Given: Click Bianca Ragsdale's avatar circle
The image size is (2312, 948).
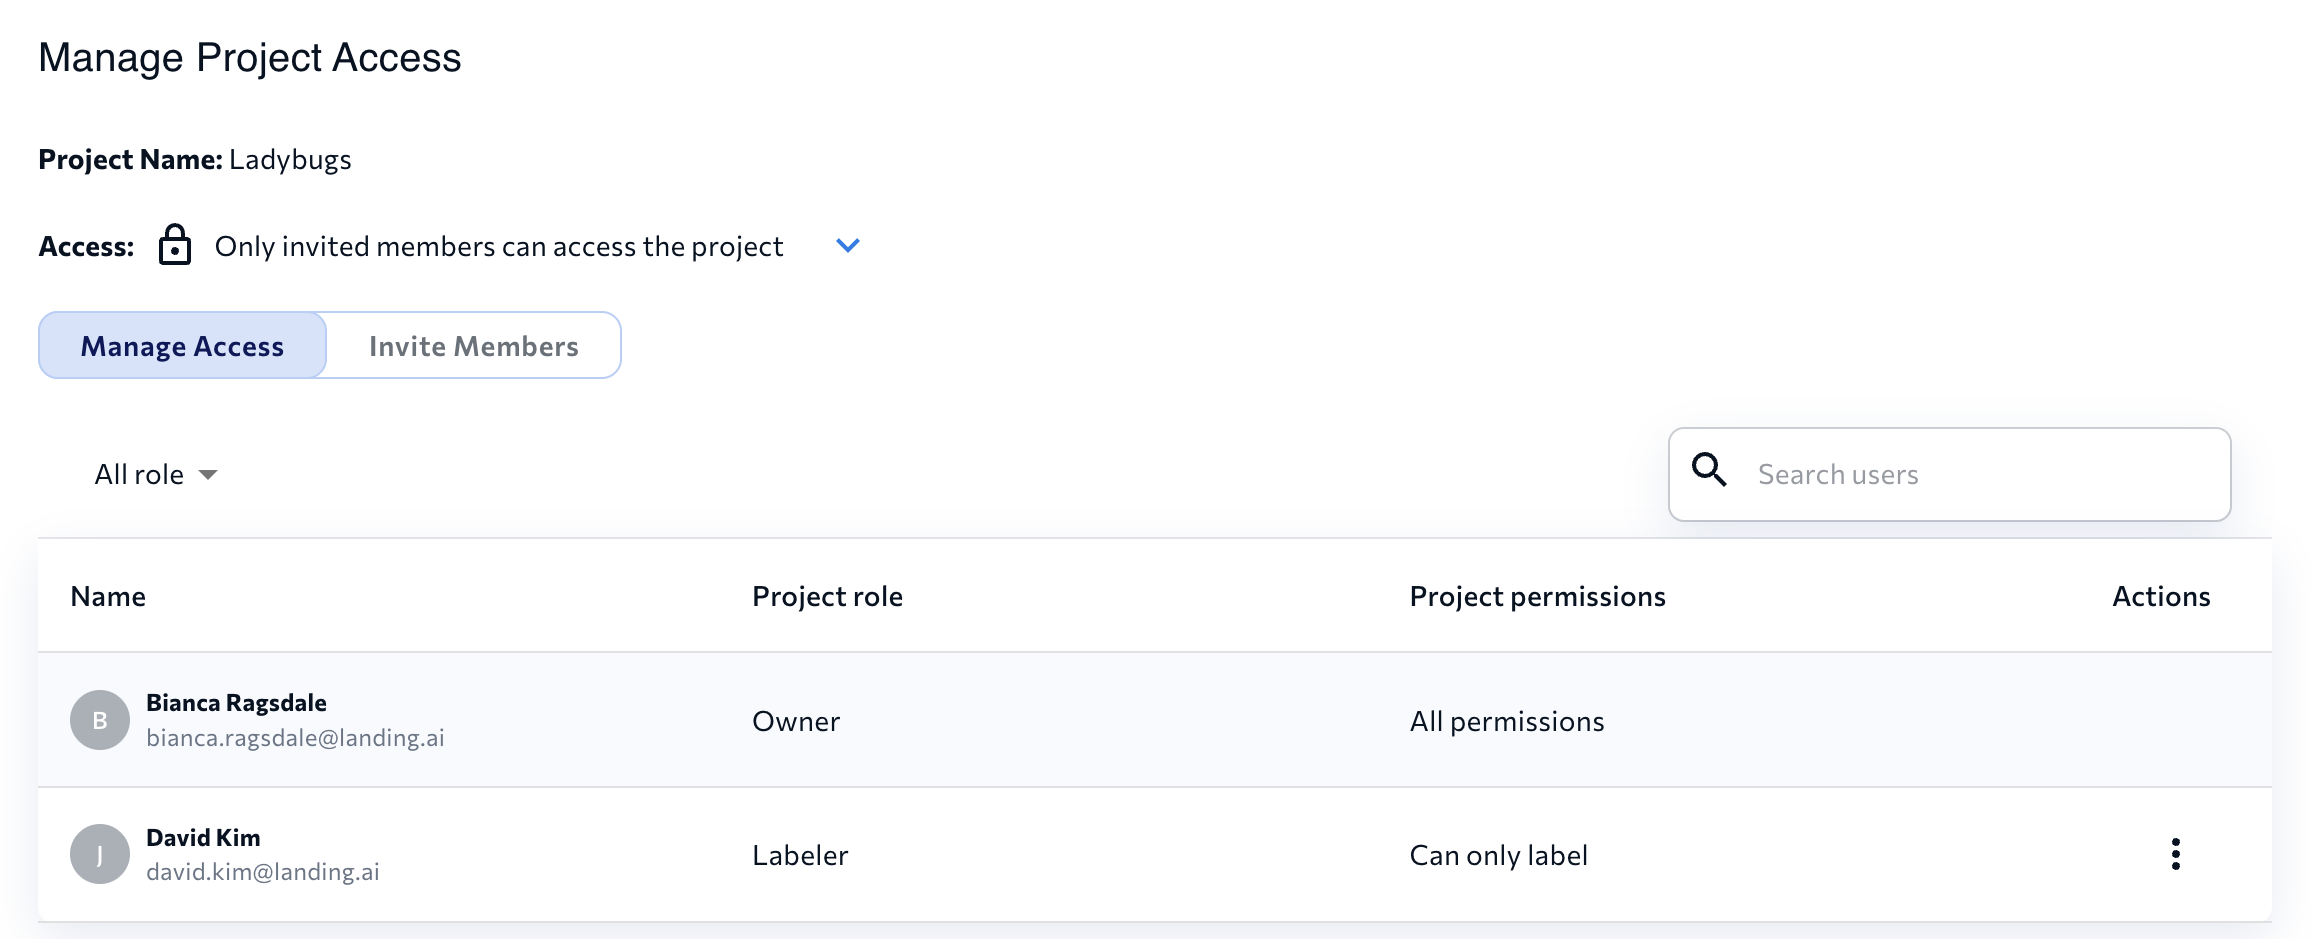Looking at the screenshot, I should 100,720.
